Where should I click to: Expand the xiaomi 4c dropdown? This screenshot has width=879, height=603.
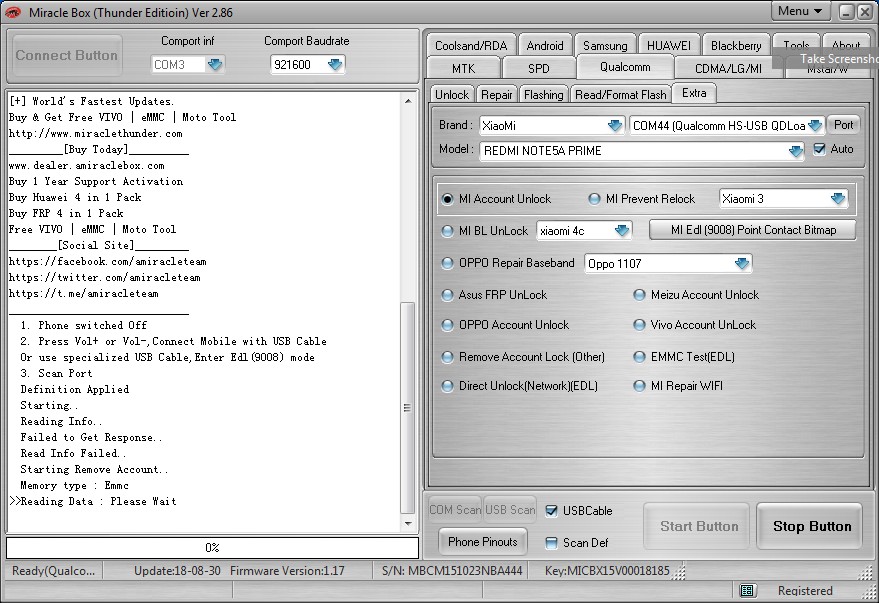(x=622, y=230)
